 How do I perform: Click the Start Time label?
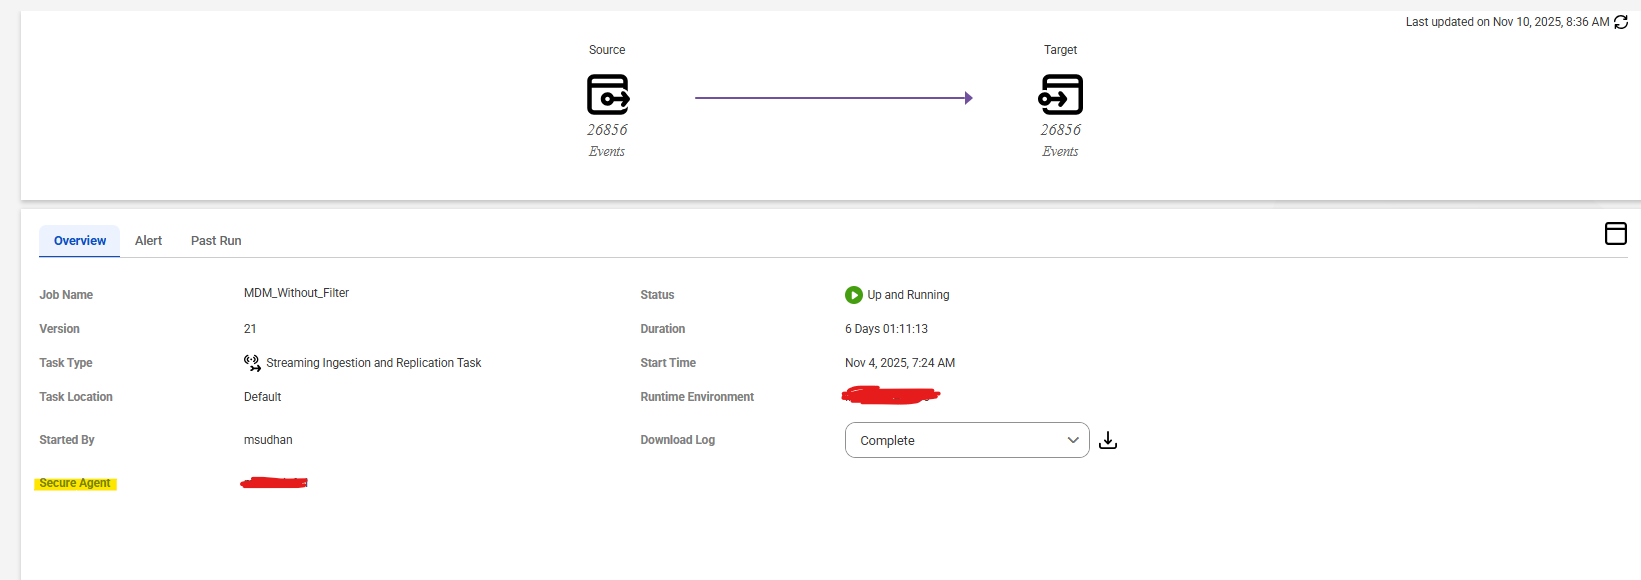tap(668, 363)
